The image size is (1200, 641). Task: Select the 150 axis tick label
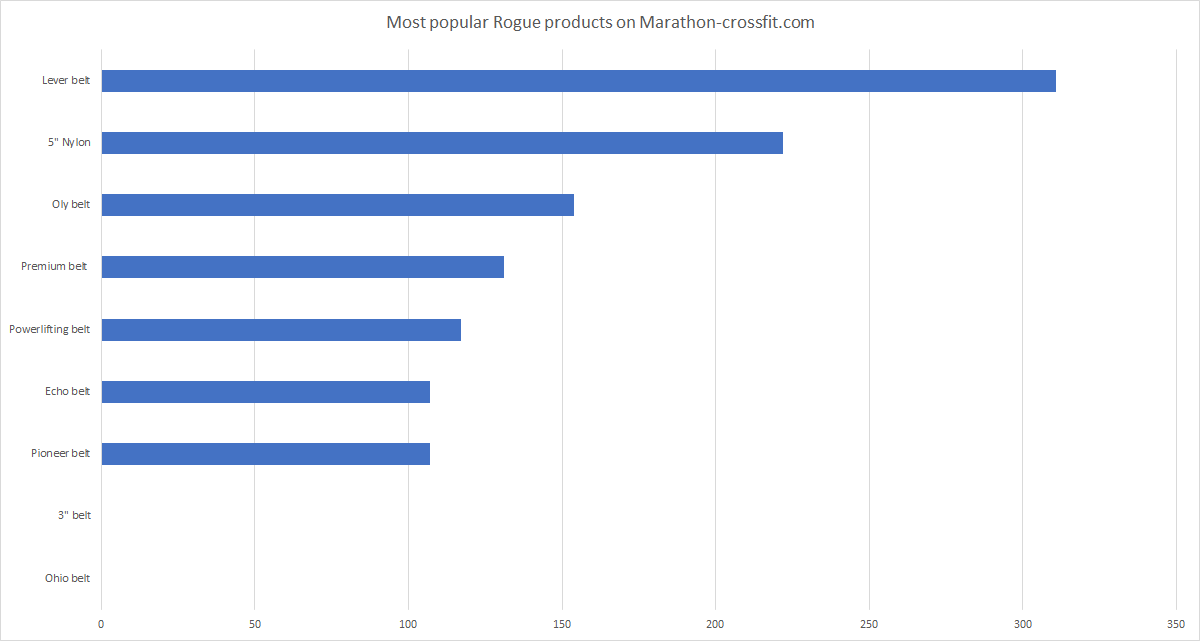point(562,624)
